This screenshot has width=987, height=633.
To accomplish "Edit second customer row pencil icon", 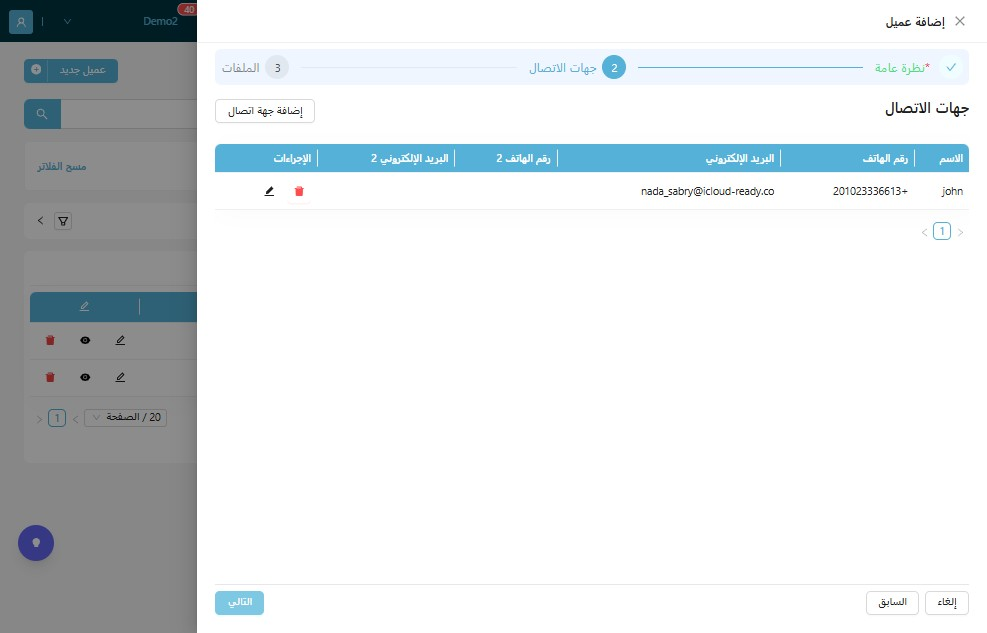I will coord(120,378).
